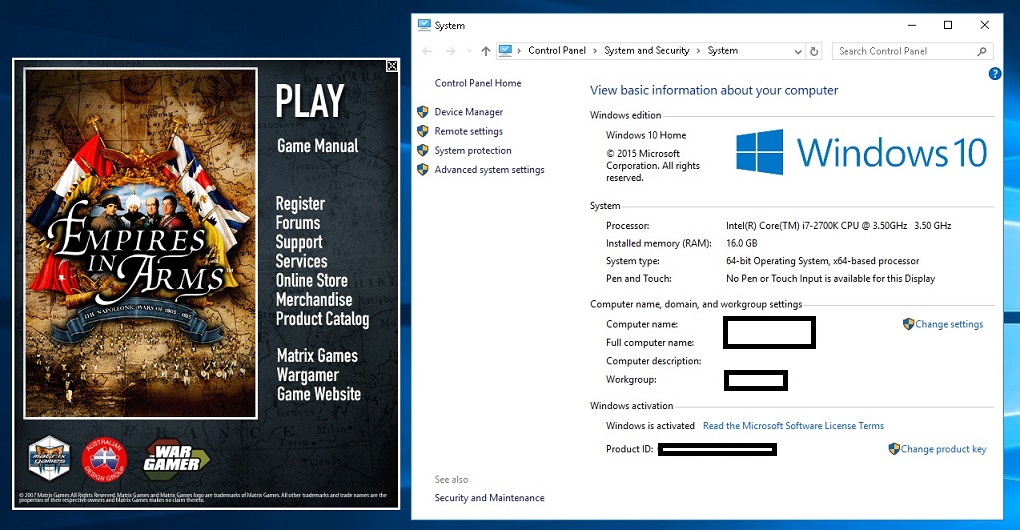The image size is (1020, 530).
Task: Open Device Manager link
Action: [x=469, y=112]
